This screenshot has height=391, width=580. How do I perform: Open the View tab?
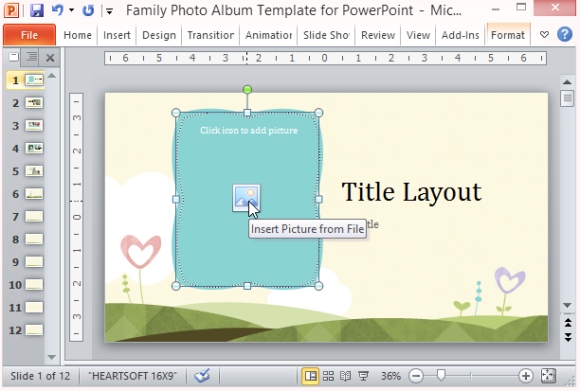click(x=418, y=35)
